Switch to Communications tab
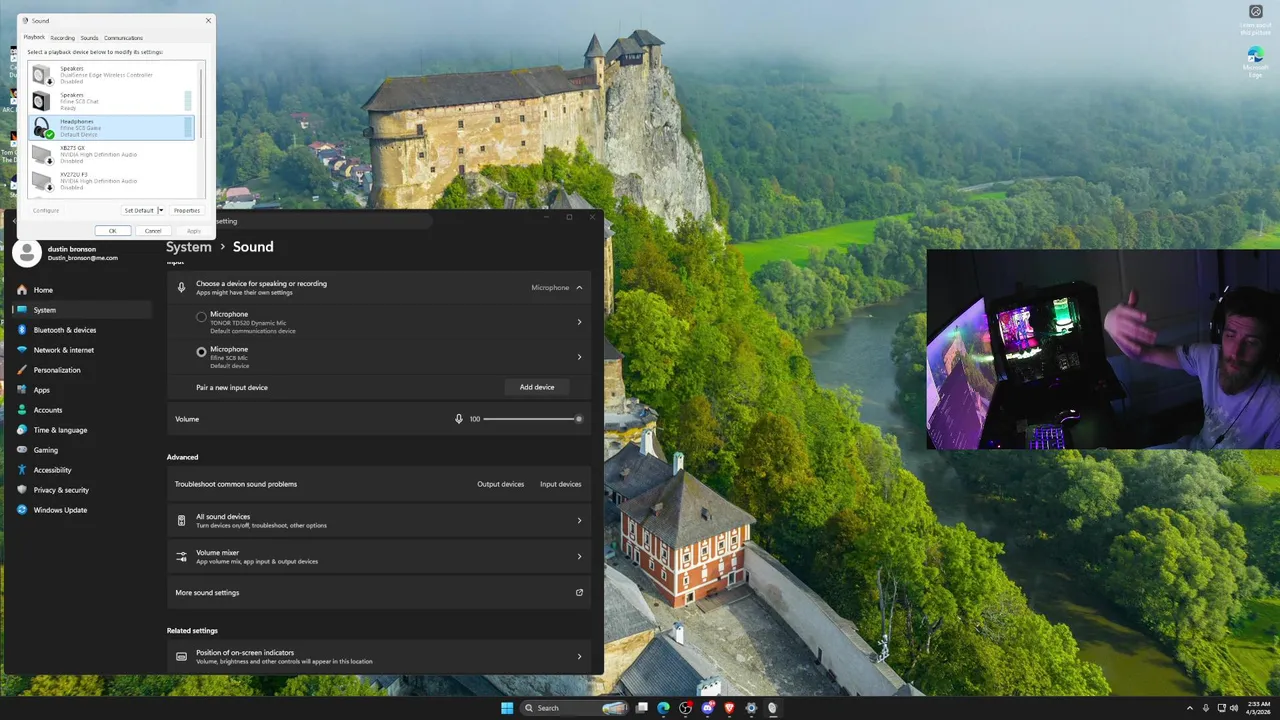 coord(123,38)
